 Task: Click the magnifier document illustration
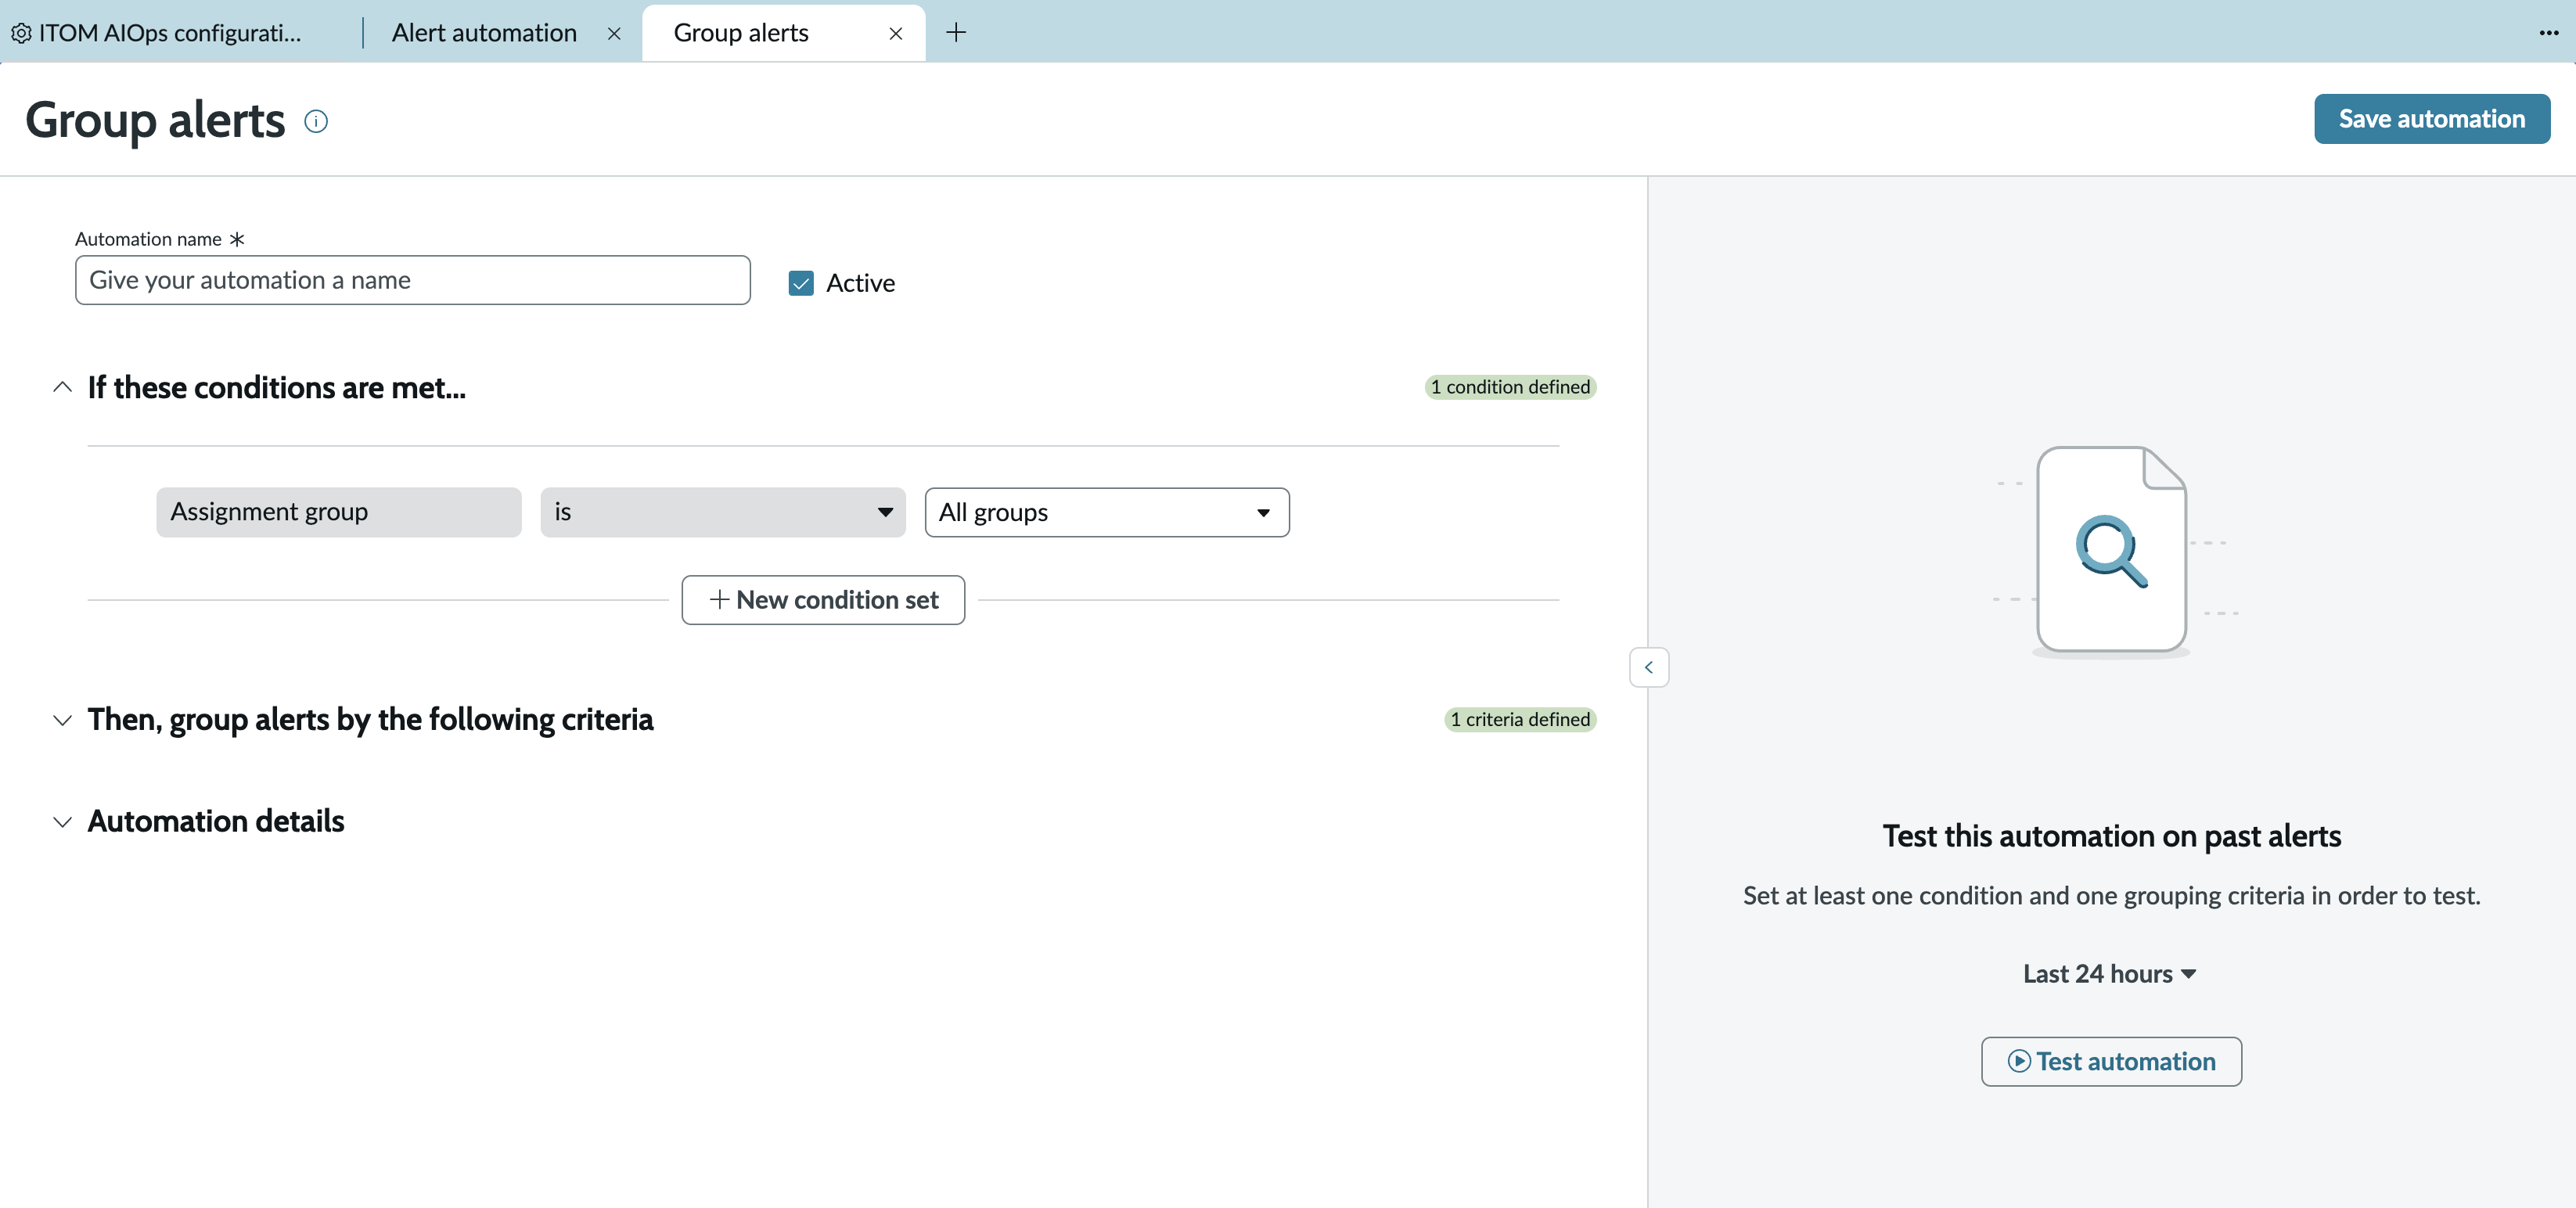tap(2111, 550)
